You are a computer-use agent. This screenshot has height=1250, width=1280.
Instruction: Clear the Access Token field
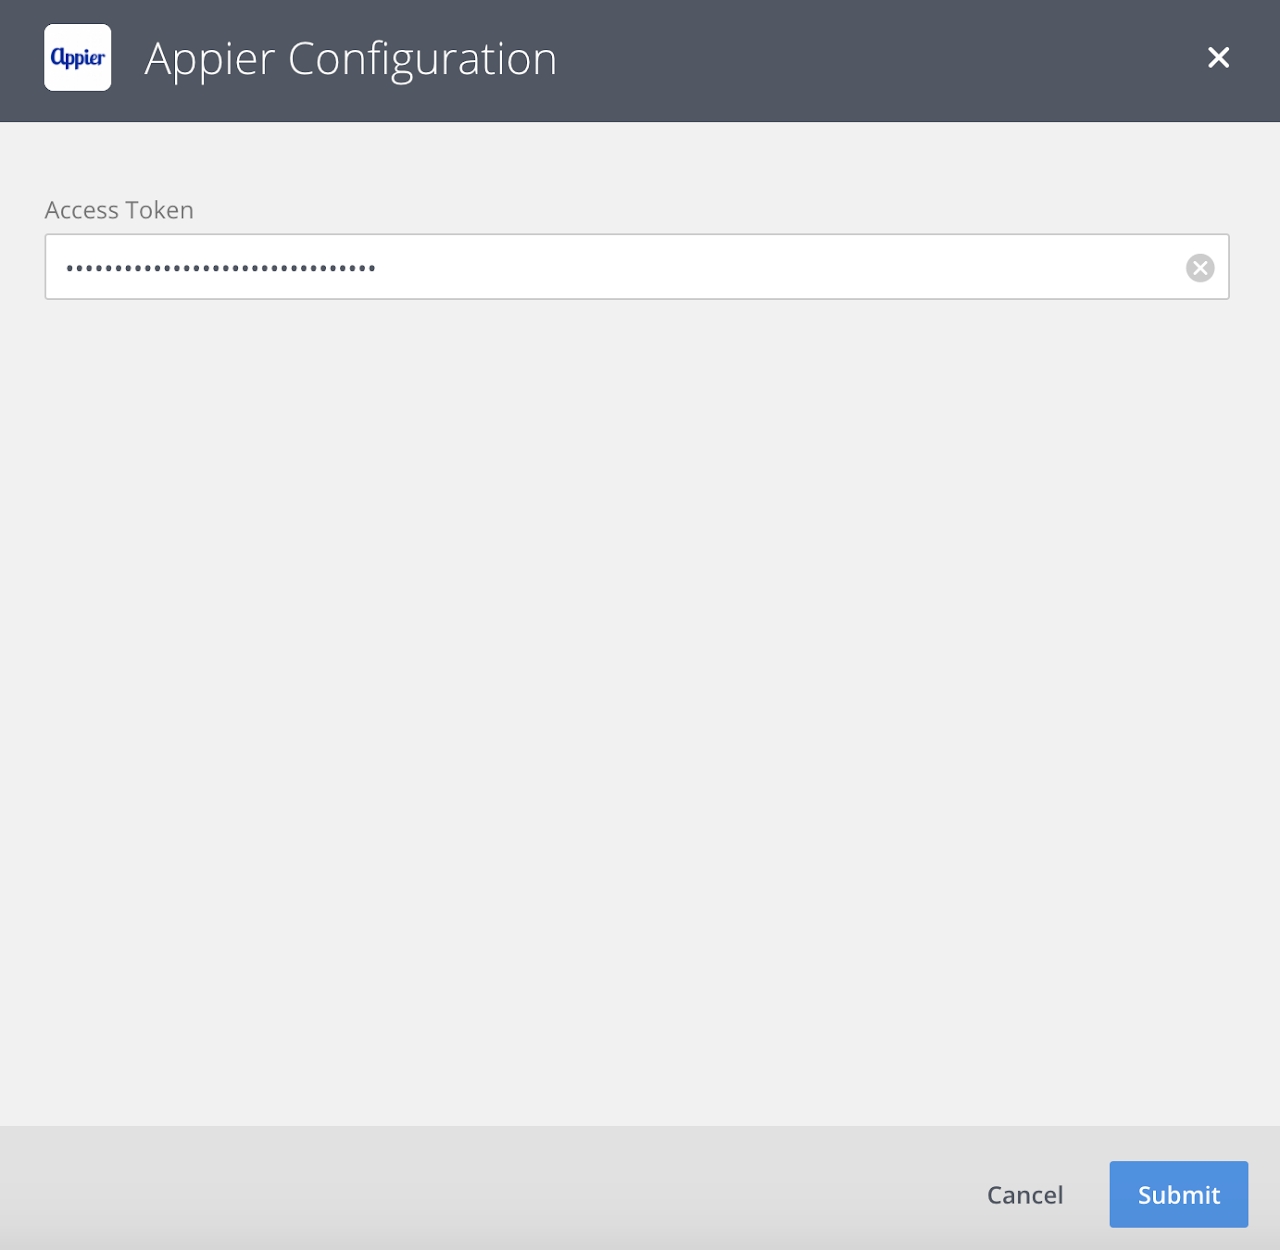coord(1200,268)
